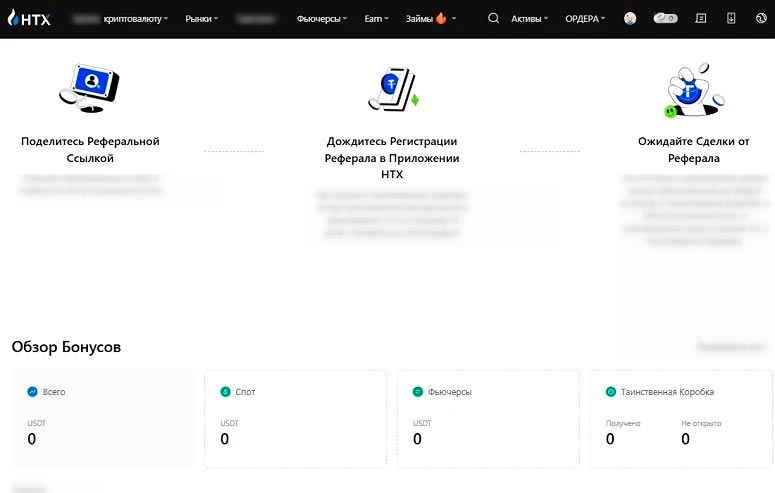Toggle the theme switch in header
This screenshot has width=775, height=493.
click(x=664, y=18)
